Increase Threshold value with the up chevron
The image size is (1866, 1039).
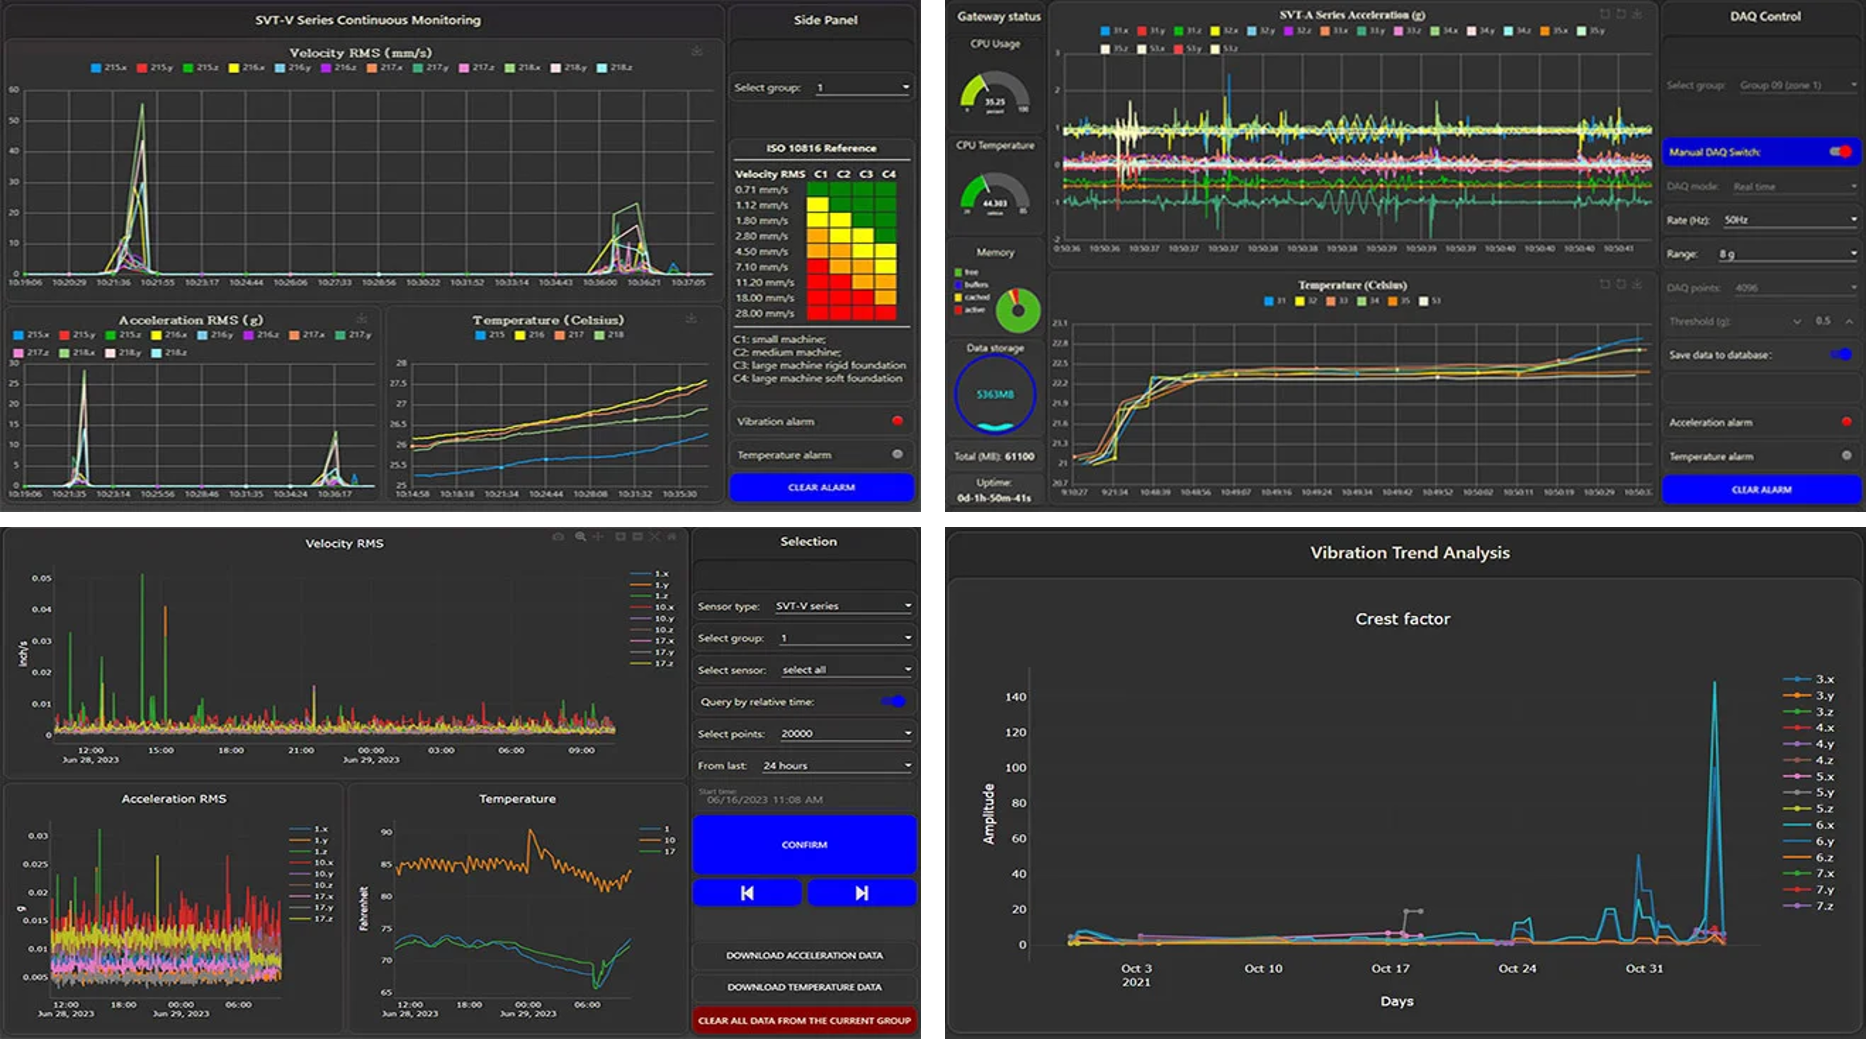coord(1849,321)
